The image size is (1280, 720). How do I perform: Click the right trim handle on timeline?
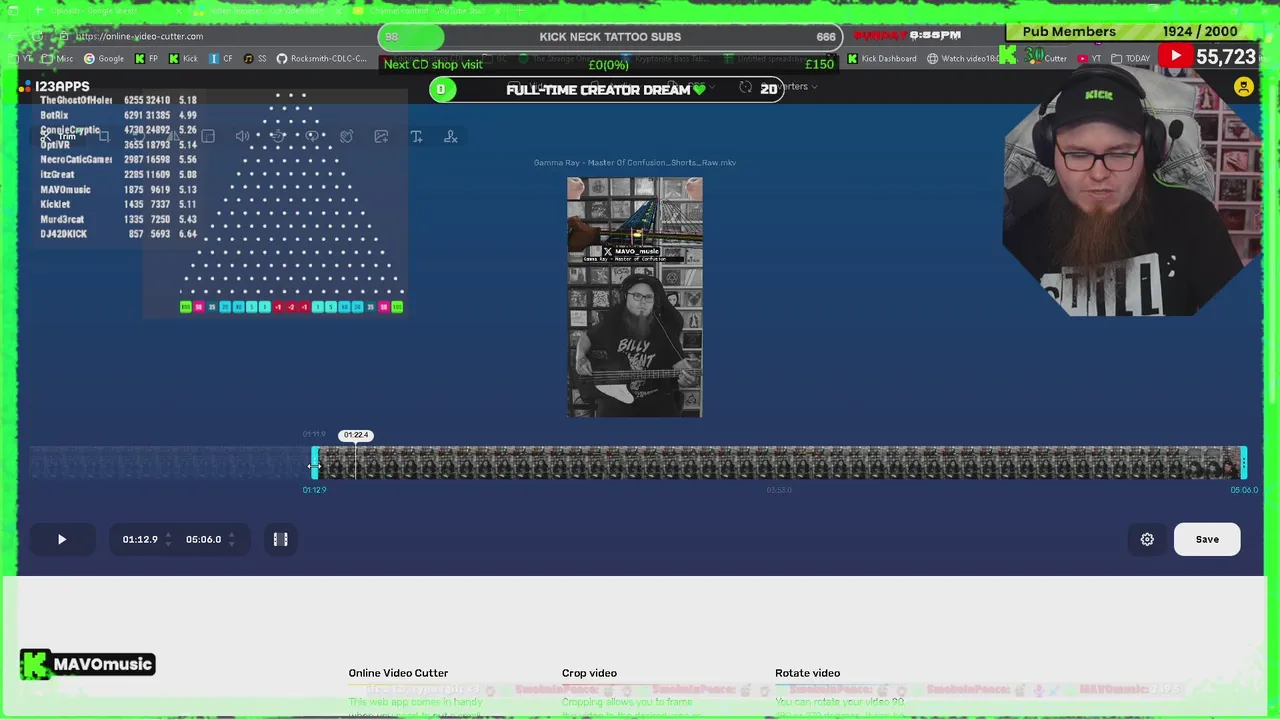1243,463
